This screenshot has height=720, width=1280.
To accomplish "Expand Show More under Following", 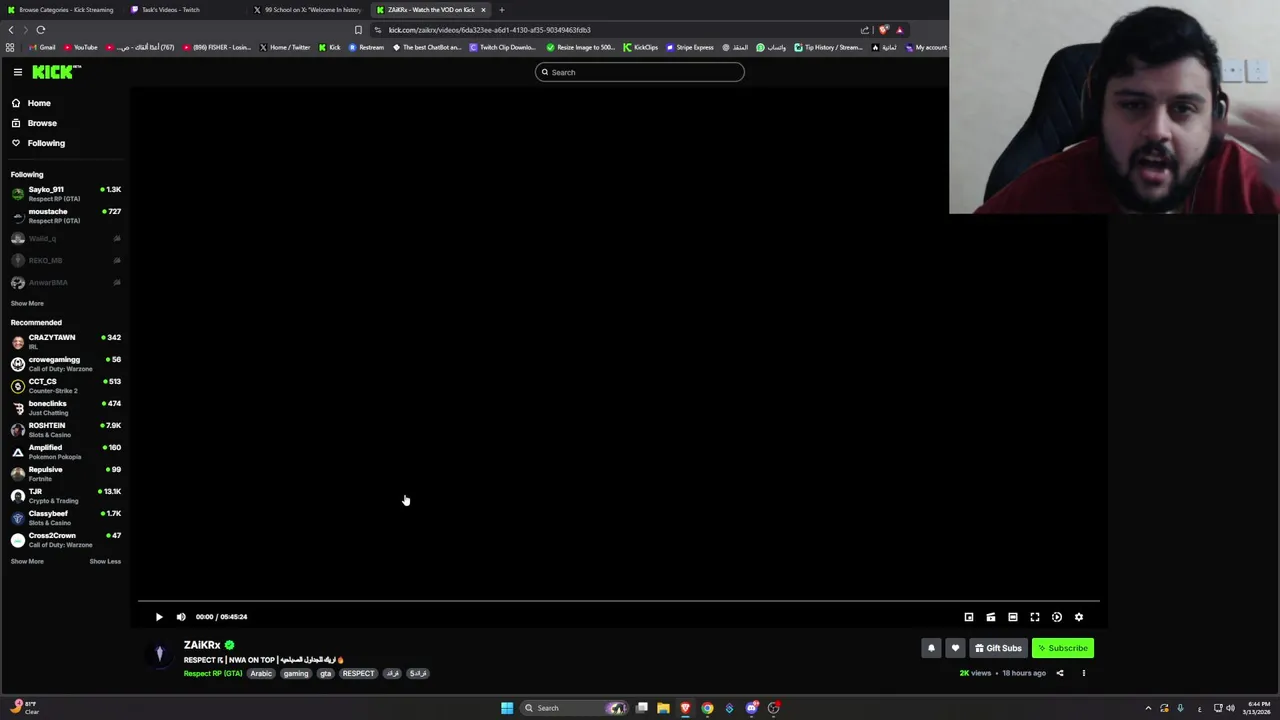I will click(27, 303).
